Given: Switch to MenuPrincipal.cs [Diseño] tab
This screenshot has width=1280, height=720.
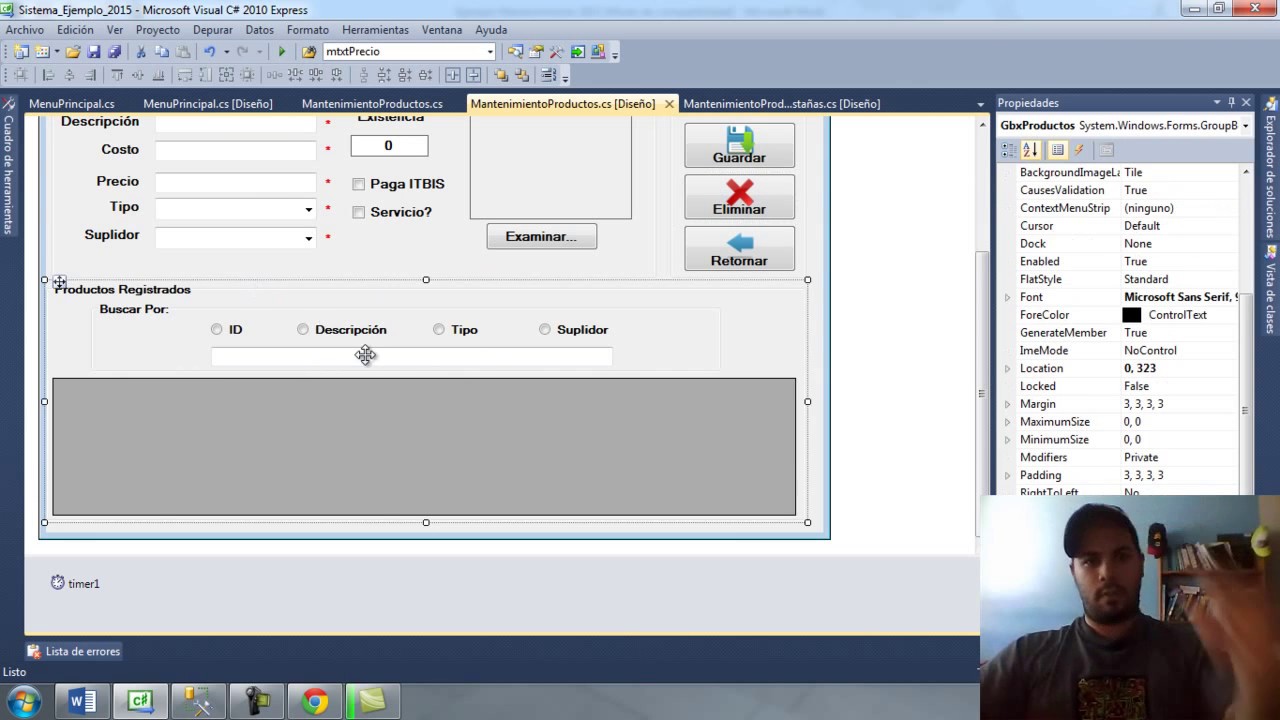Looking at the screenshot, I should 208,103.
